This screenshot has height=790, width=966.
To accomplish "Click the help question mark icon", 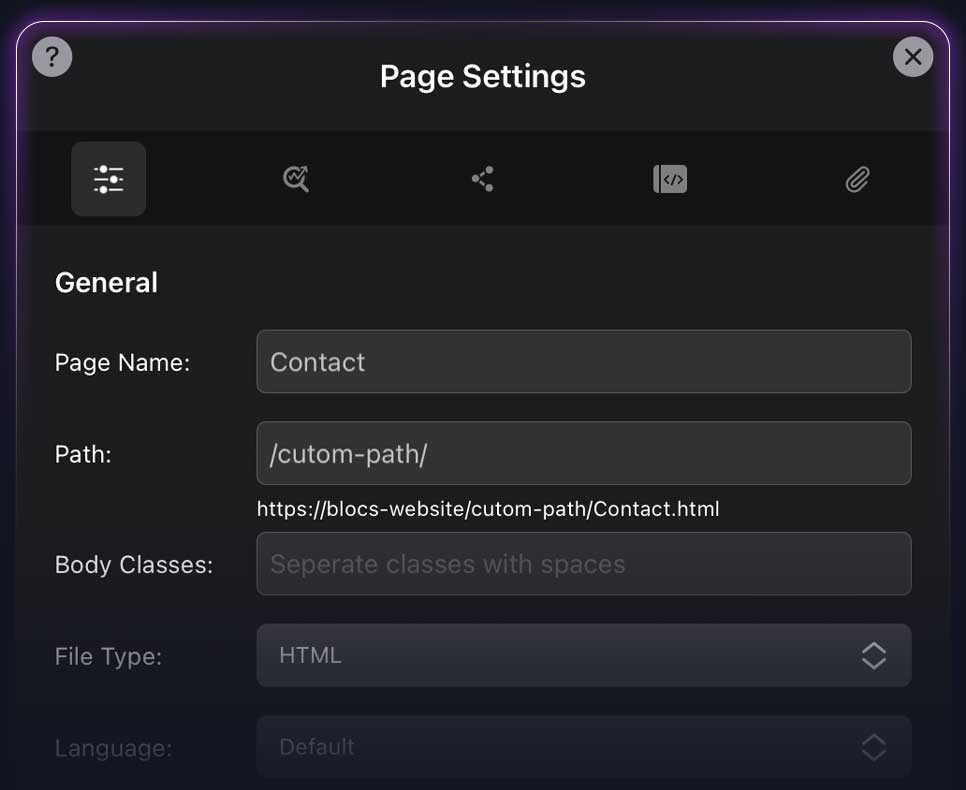I will [x=51, y=57].
